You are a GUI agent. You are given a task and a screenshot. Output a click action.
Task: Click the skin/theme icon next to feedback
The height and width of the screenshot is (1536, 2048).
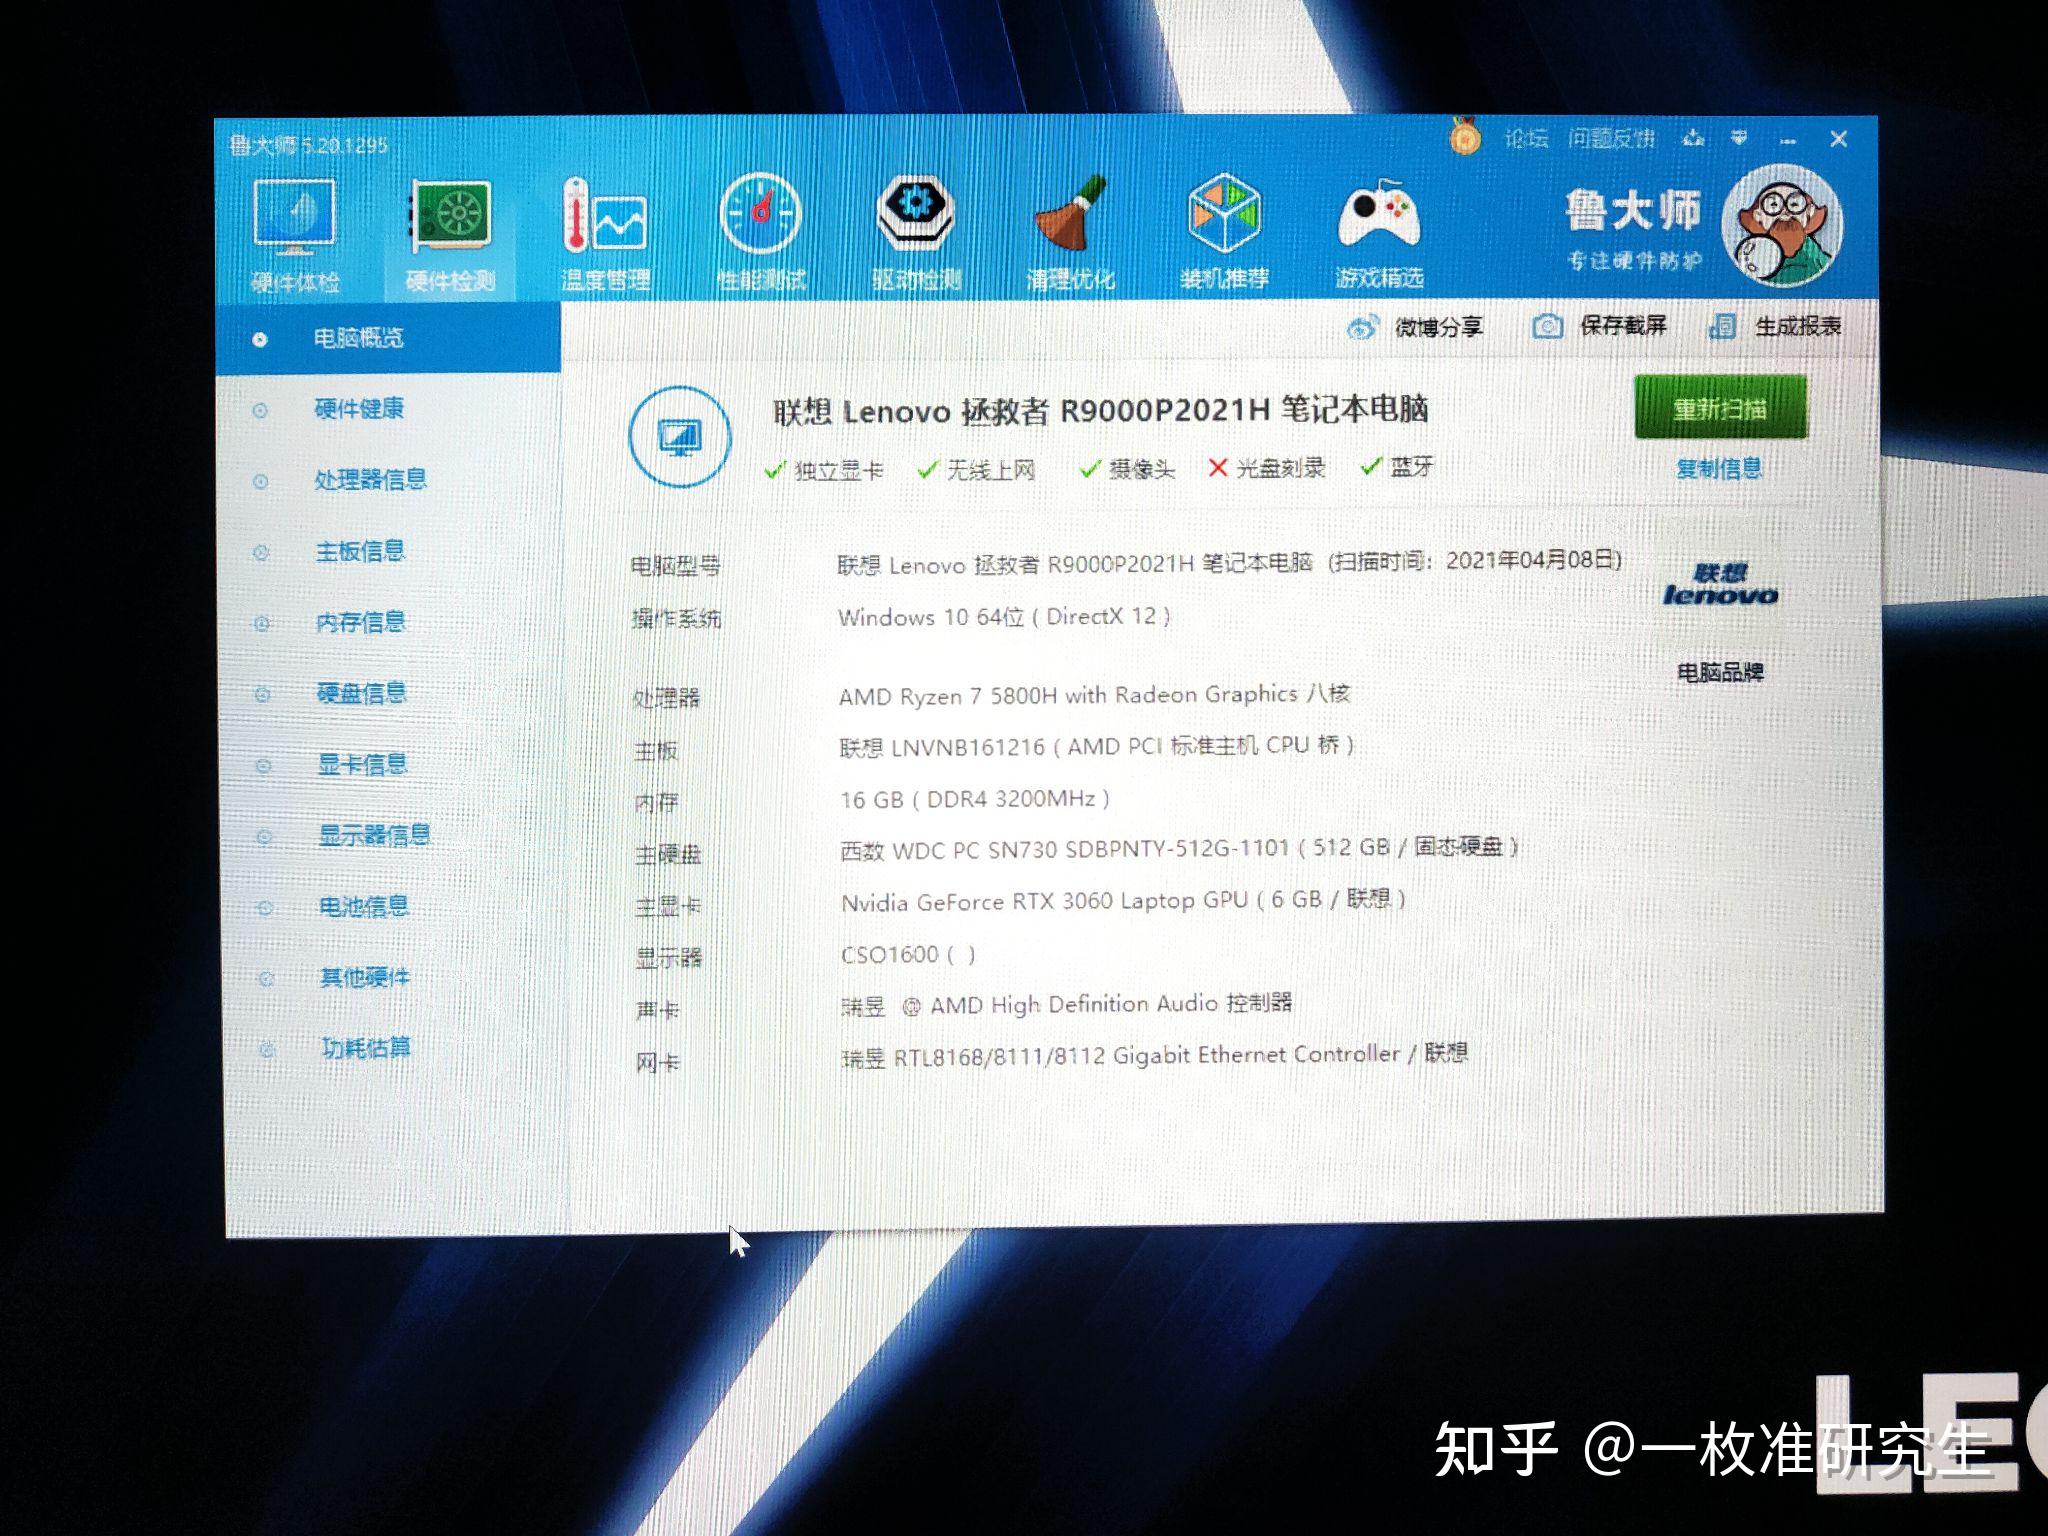[x=1693, y=139]
